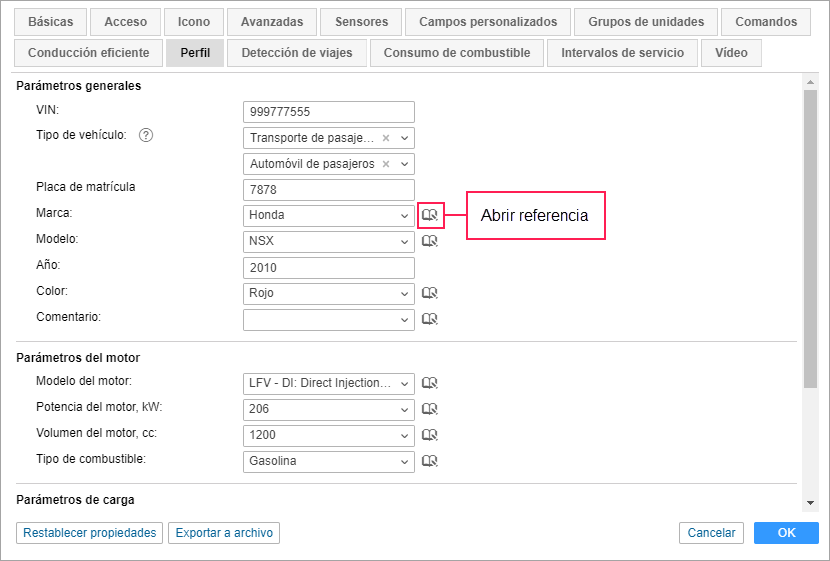The width and height of the screenshot is (830, 561).
Task: Click the scroll down arrow of the scrollbar
Action: coord(810,502)
